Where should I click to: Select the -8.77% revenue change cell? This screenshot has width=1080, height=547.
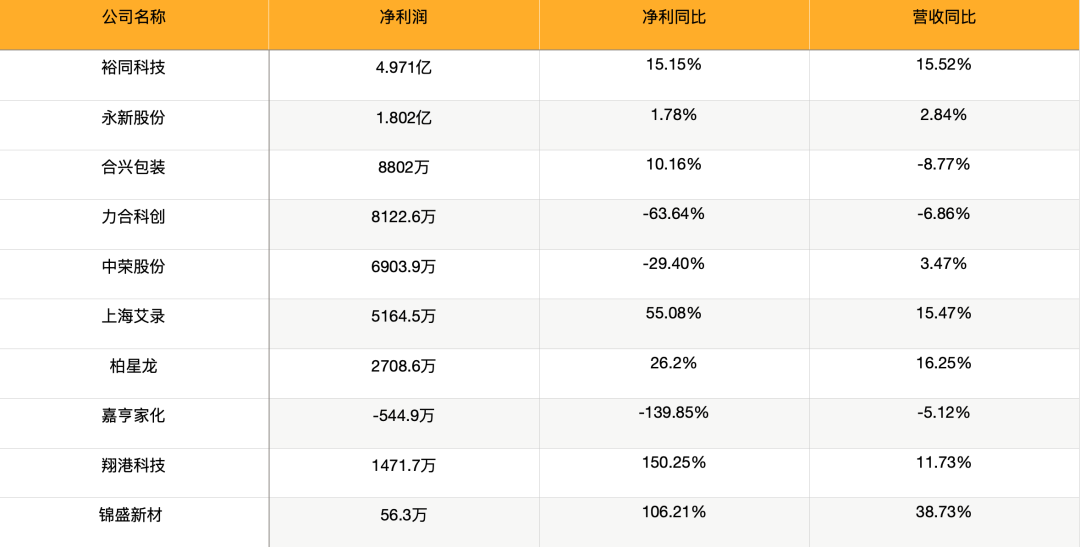pyautogui.click(x=944, y=164)
